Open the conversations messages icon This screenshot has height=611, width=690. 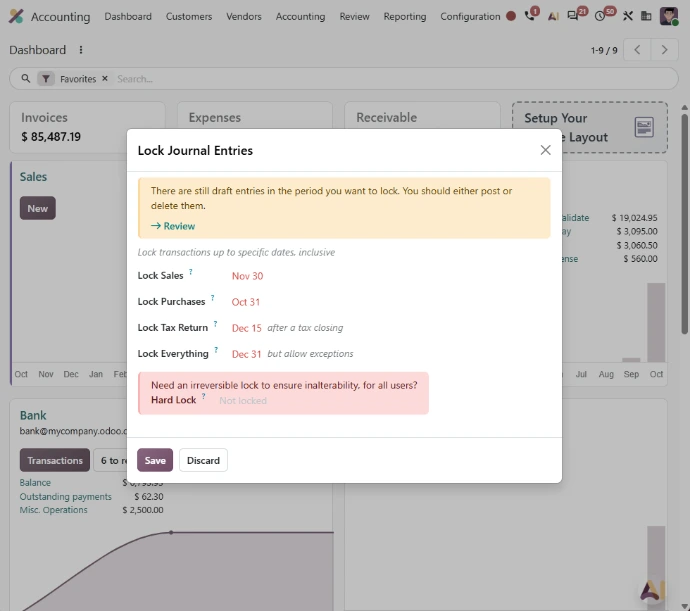(x=573, y=16)
